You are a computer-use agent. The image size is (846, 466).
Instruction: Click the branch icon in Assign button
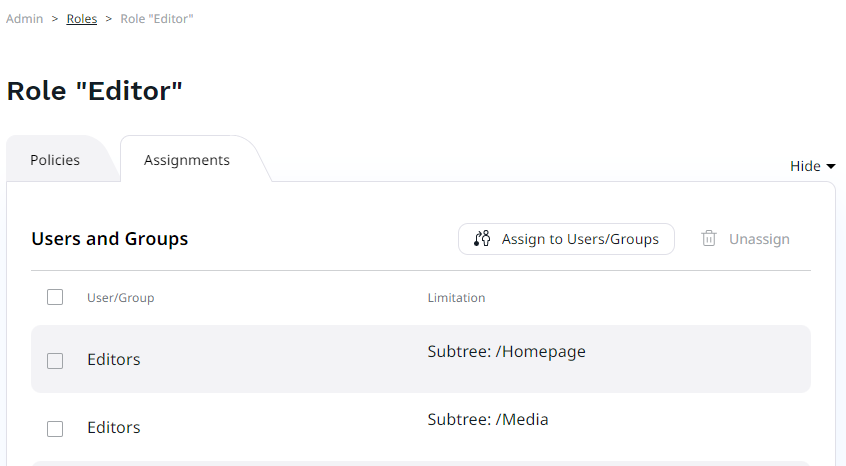coord(482,239)
